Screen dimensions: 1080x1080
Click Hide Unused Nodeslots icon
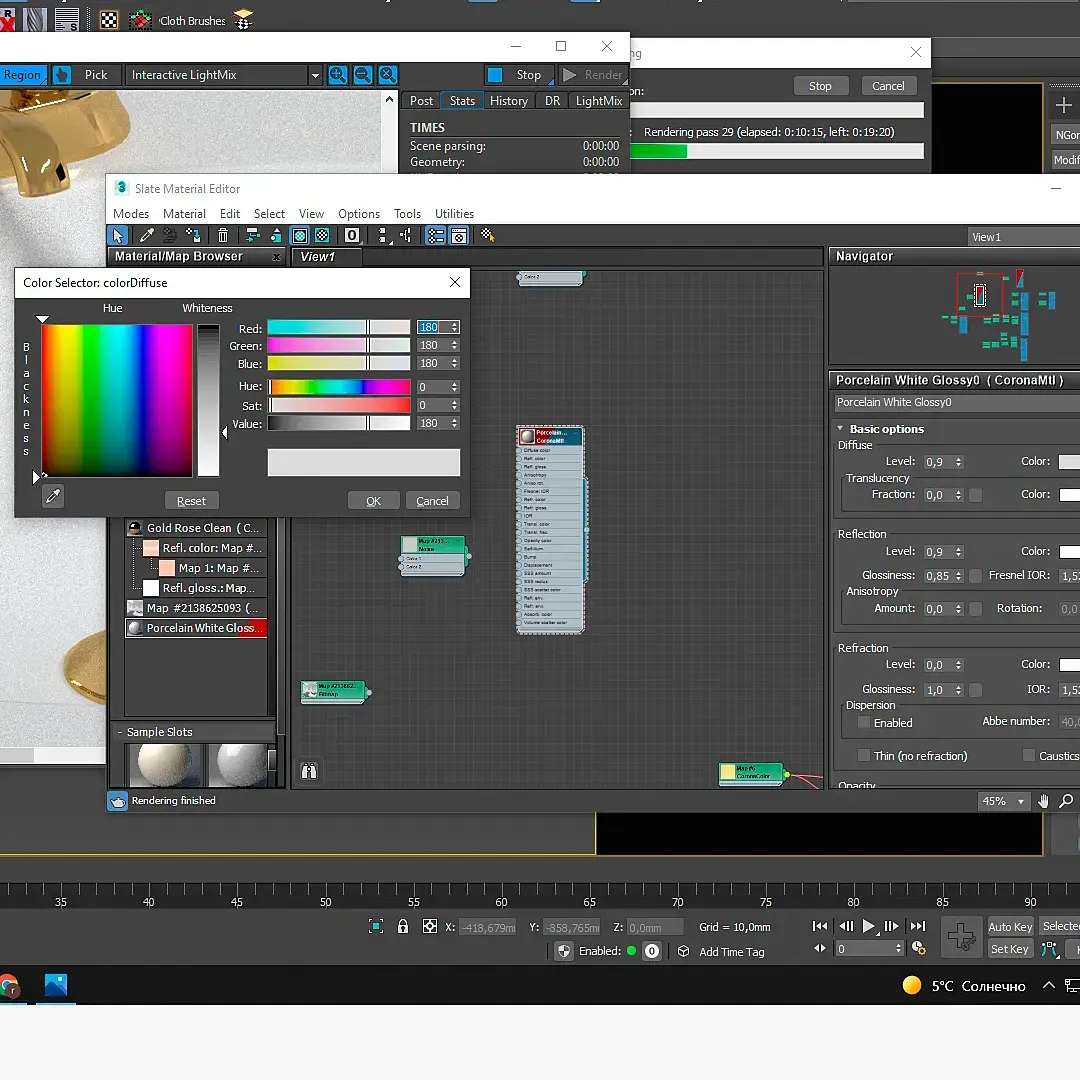276,236
